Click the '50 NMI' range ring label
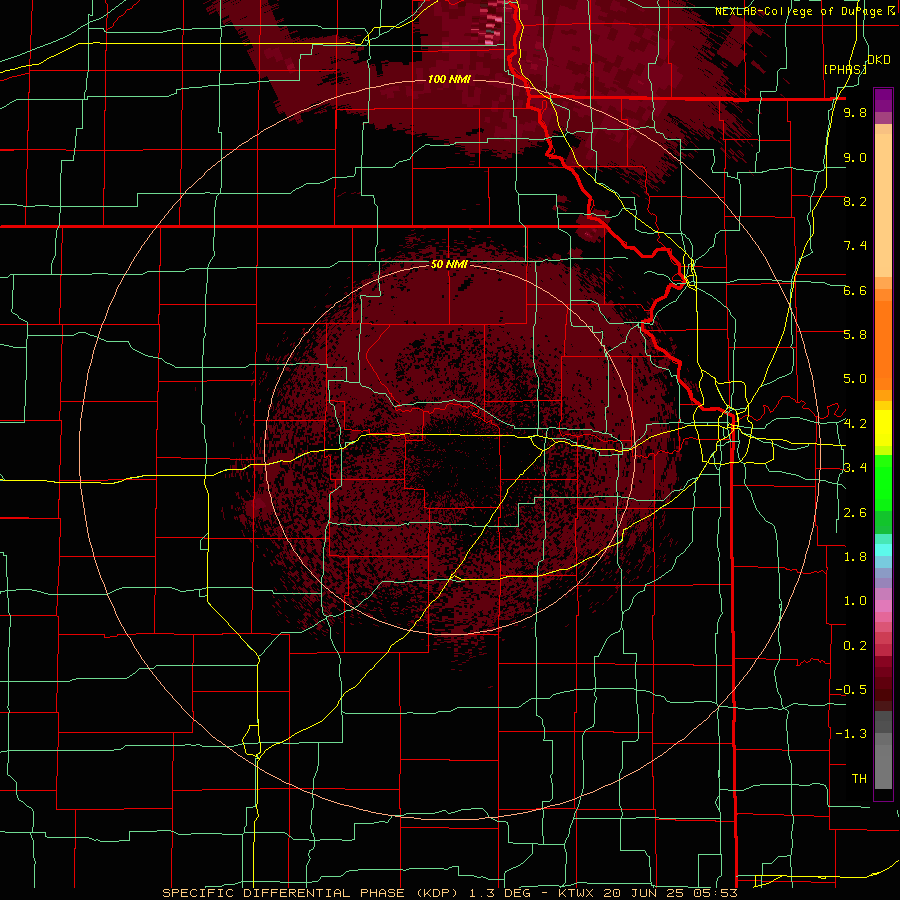 [x=449, y=264]
